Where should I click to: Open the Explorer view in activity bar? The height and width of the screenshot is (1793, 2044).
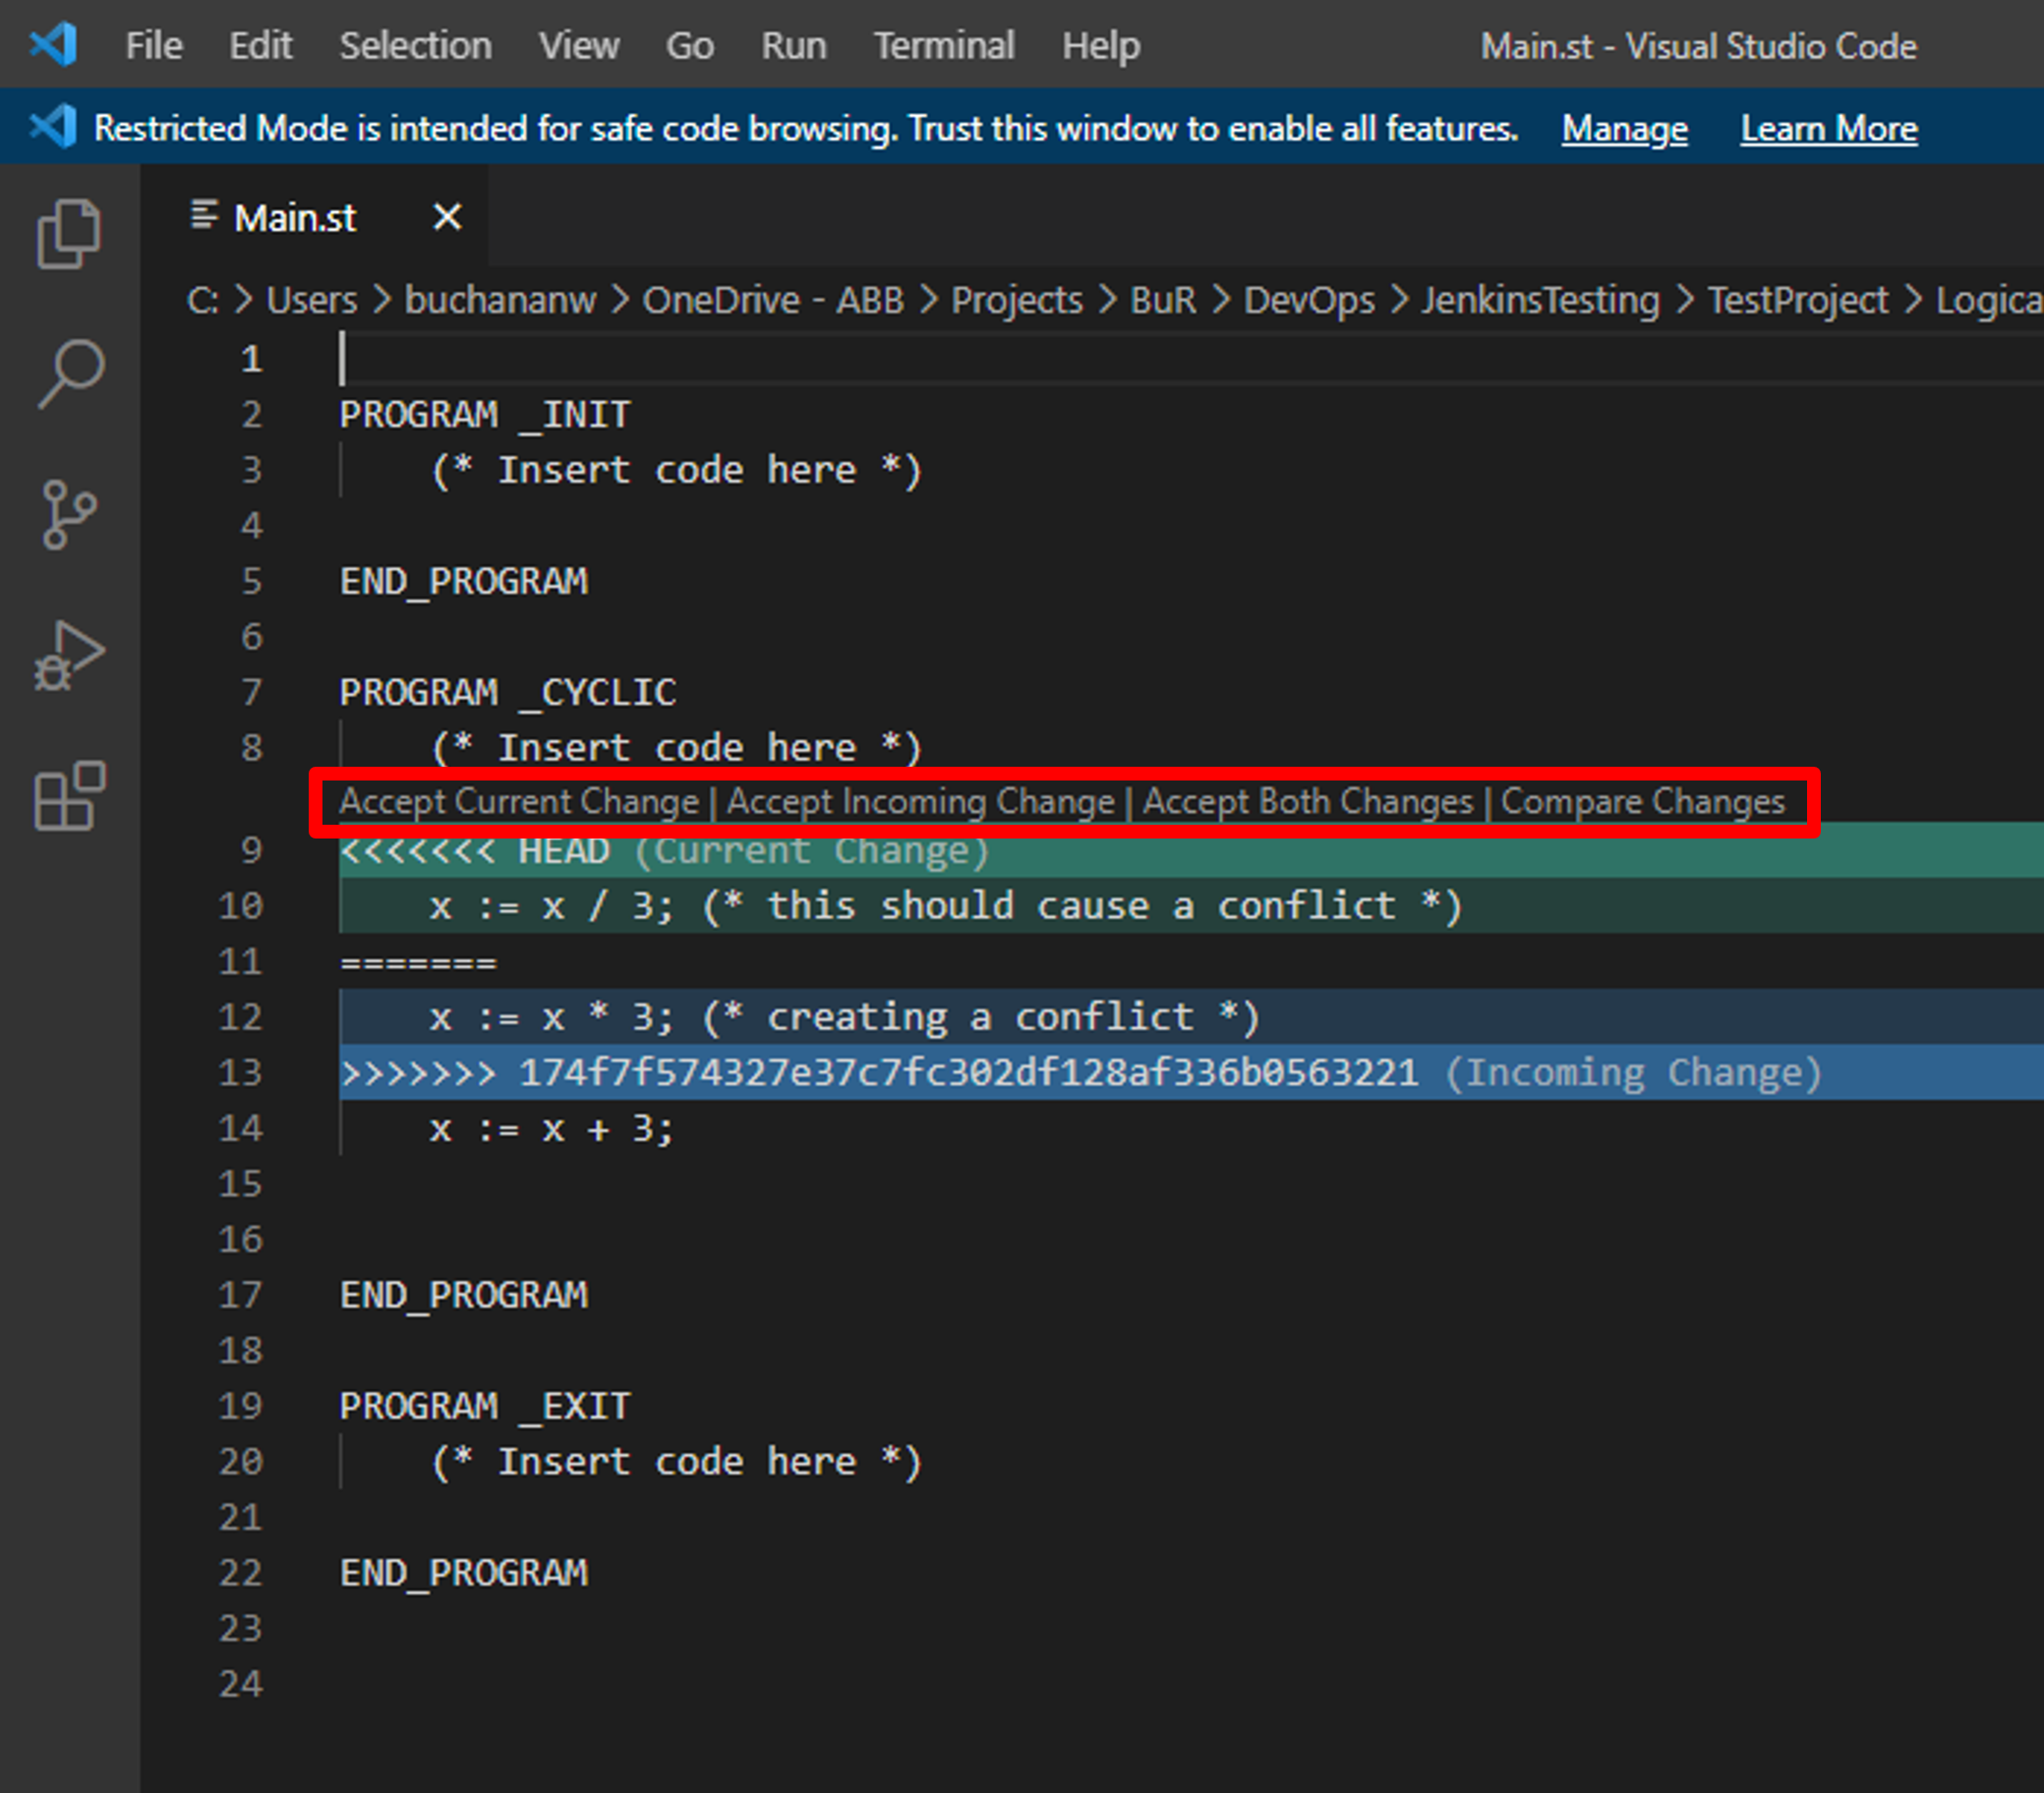coord(69,234)
